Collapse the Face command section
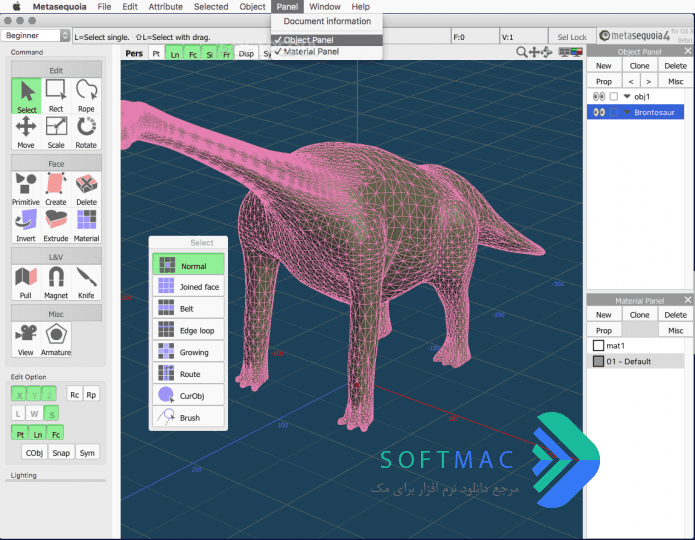The image size is (695, 540). tap(56, 164)
